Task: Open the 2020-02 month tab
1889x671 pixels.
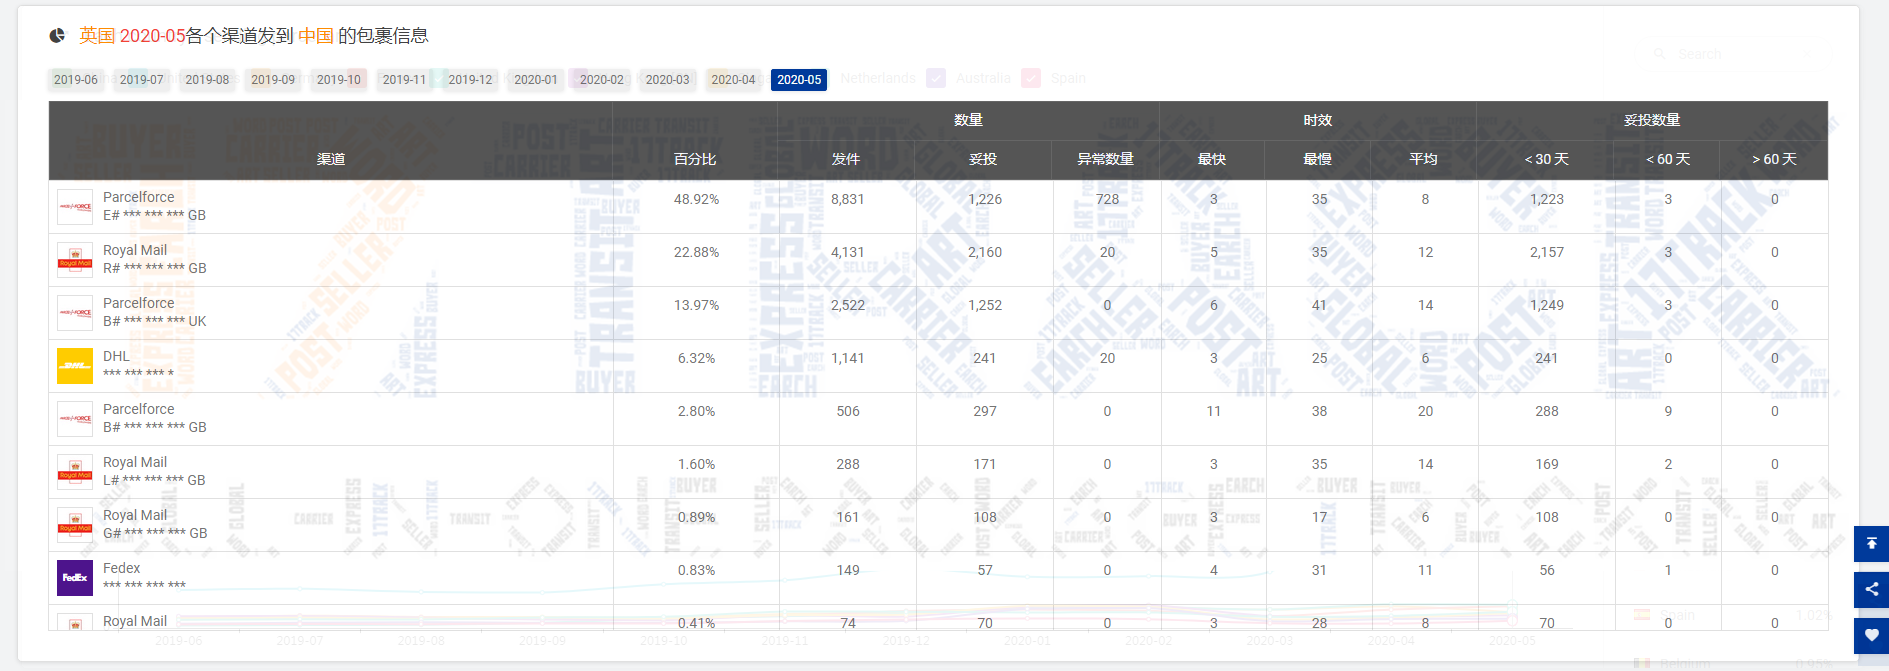Action: (x=602, y=80)
